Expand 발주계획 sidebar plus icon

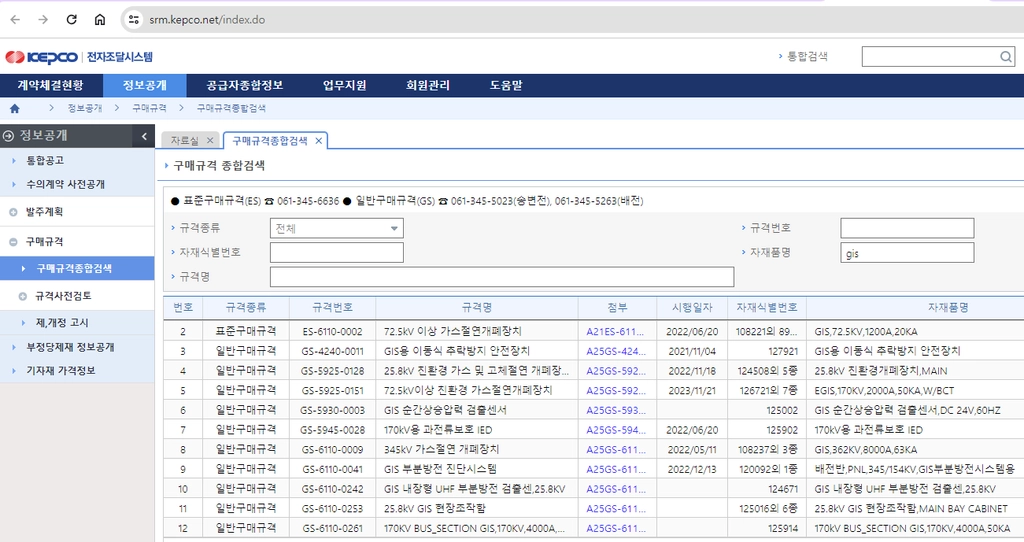[13, 212]
